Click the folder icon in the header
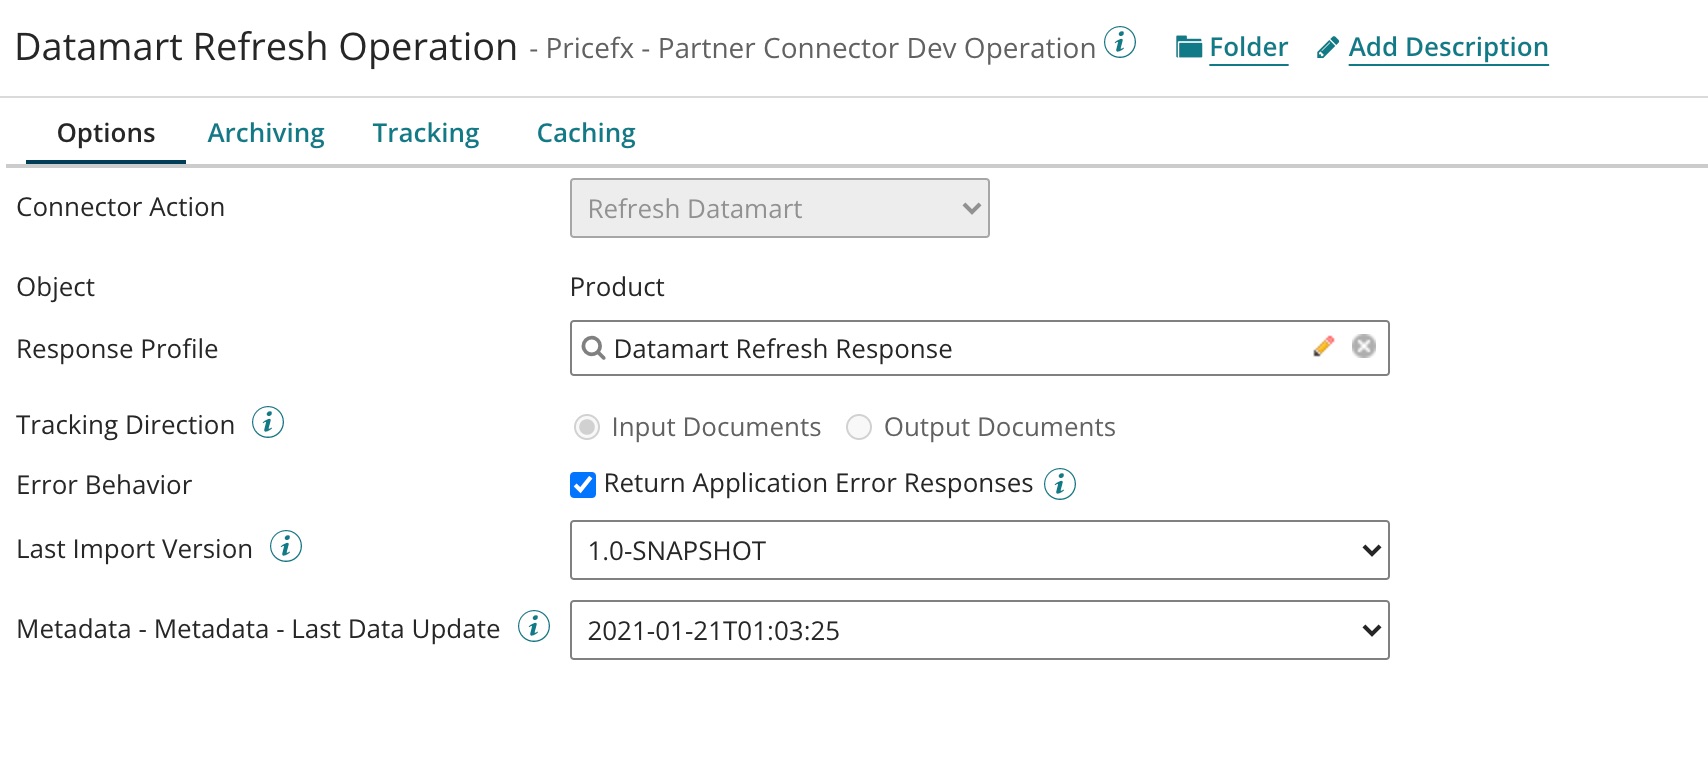 click(1188, 47)
